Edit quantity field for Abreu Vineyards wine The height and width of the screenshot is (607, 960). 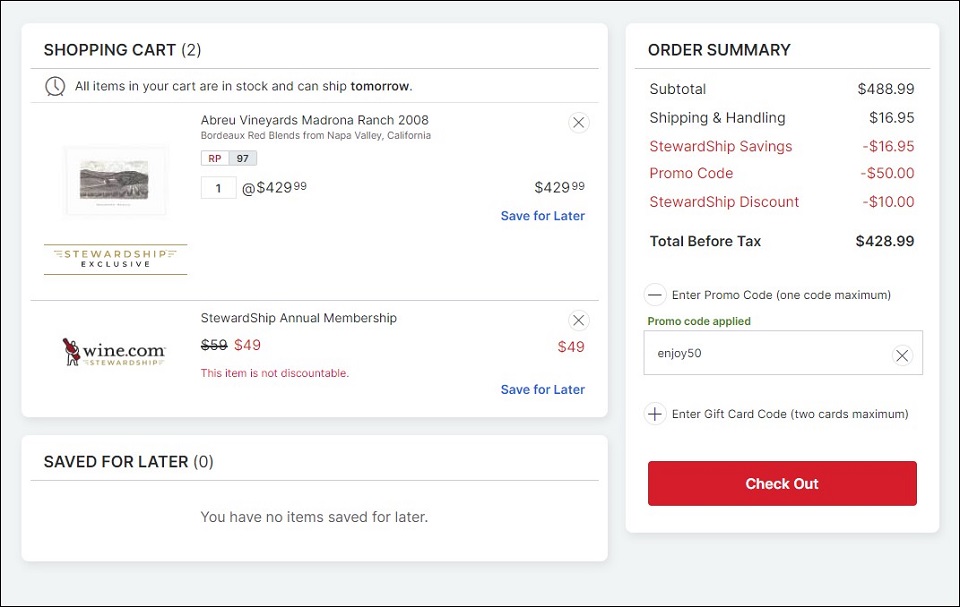pos(219,187)
